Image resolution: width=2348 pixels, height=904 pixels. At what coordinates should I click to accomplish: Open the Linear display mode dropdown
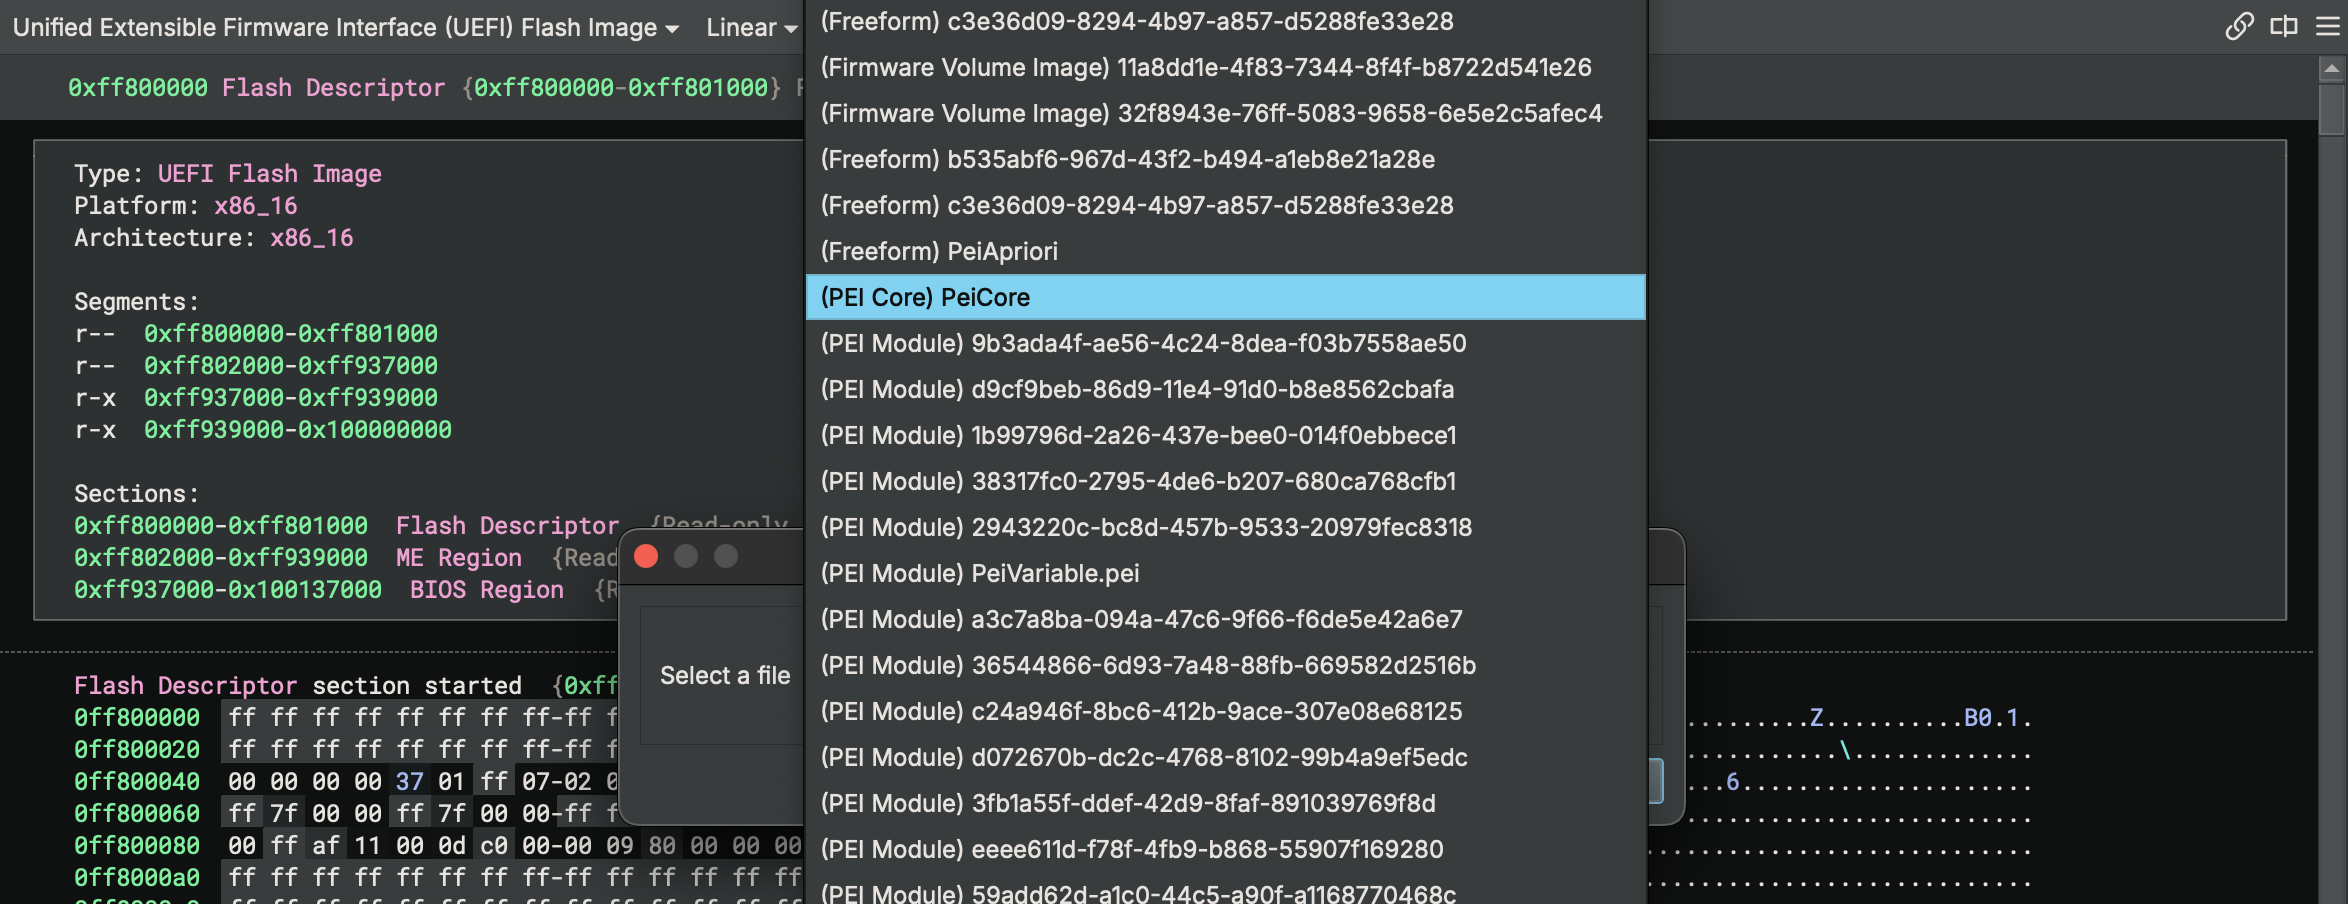(748, 27)
